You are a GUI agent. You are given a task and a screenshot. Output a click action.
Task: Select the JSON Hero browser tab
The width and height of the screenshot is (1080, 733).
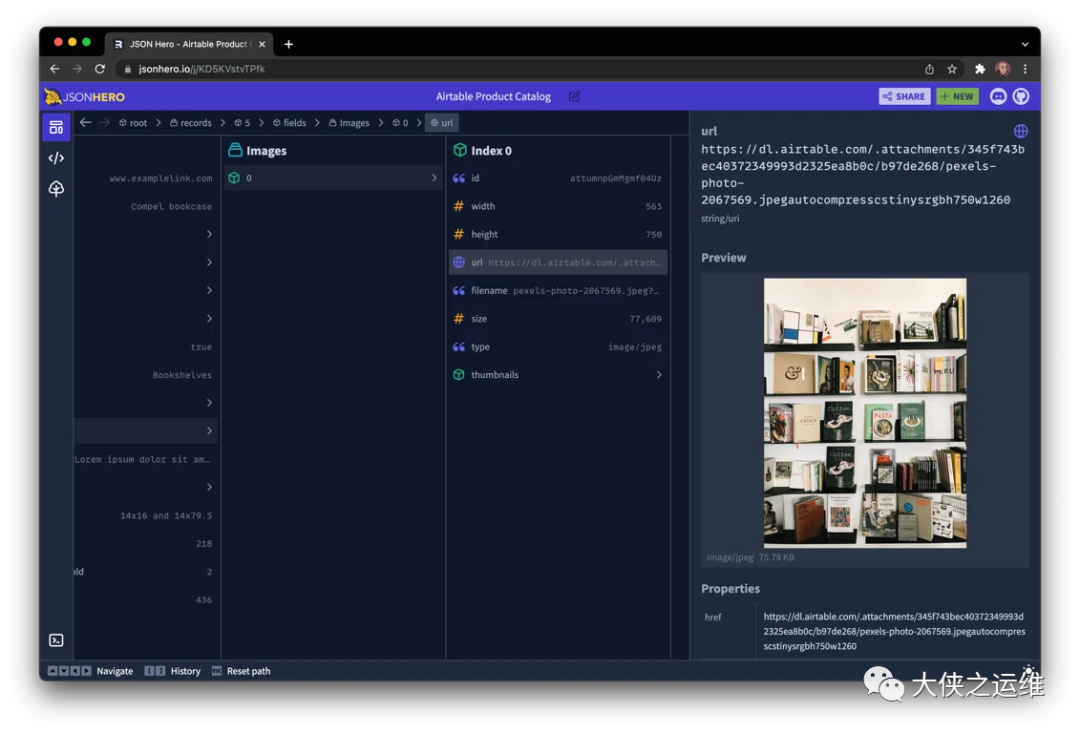click(x=187, y=44)
